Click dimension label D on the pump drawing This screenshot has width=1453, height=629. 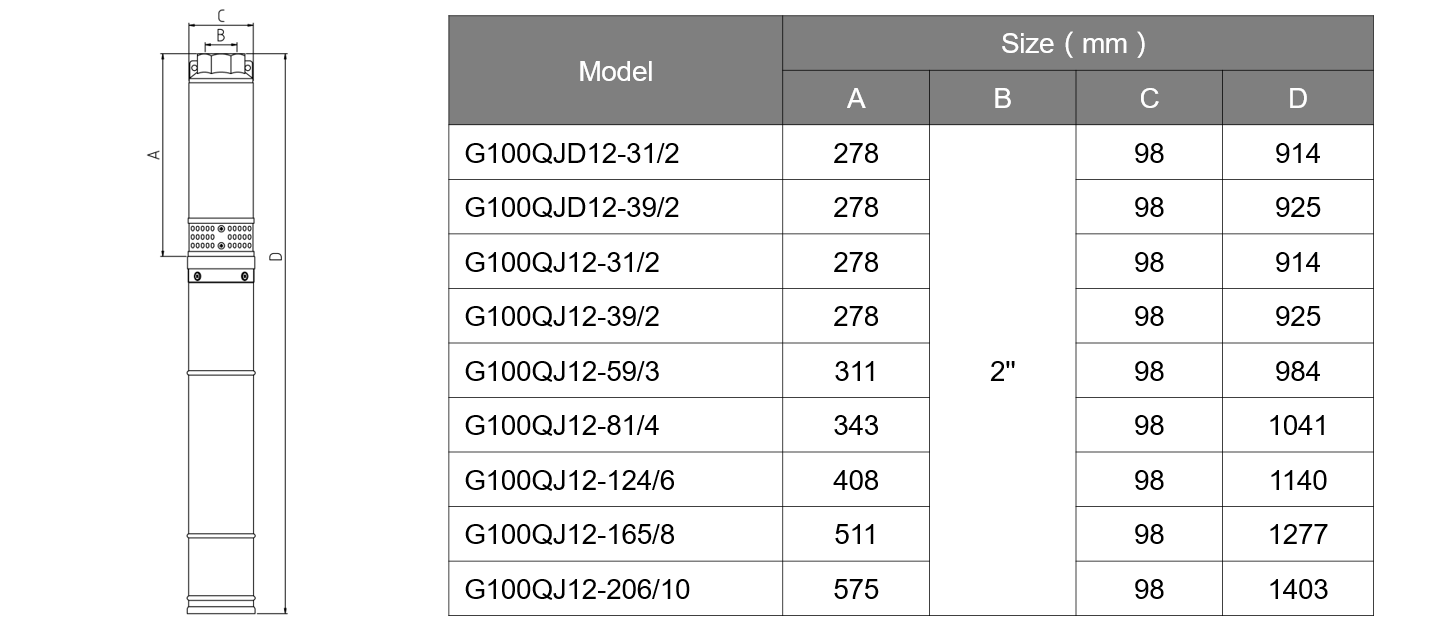[x=274, y=257]
